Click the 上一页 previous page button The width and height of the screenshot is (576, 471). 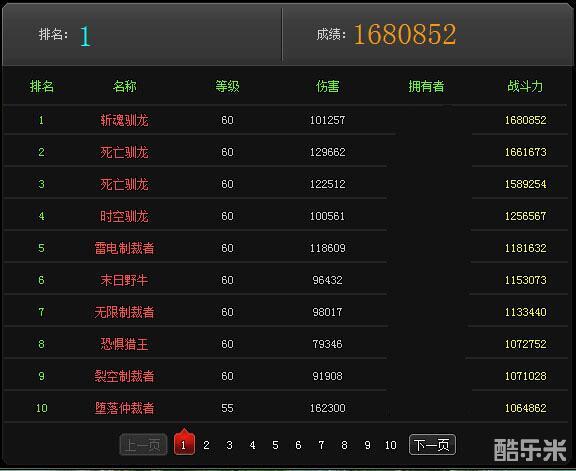click(x=143, y=445)
